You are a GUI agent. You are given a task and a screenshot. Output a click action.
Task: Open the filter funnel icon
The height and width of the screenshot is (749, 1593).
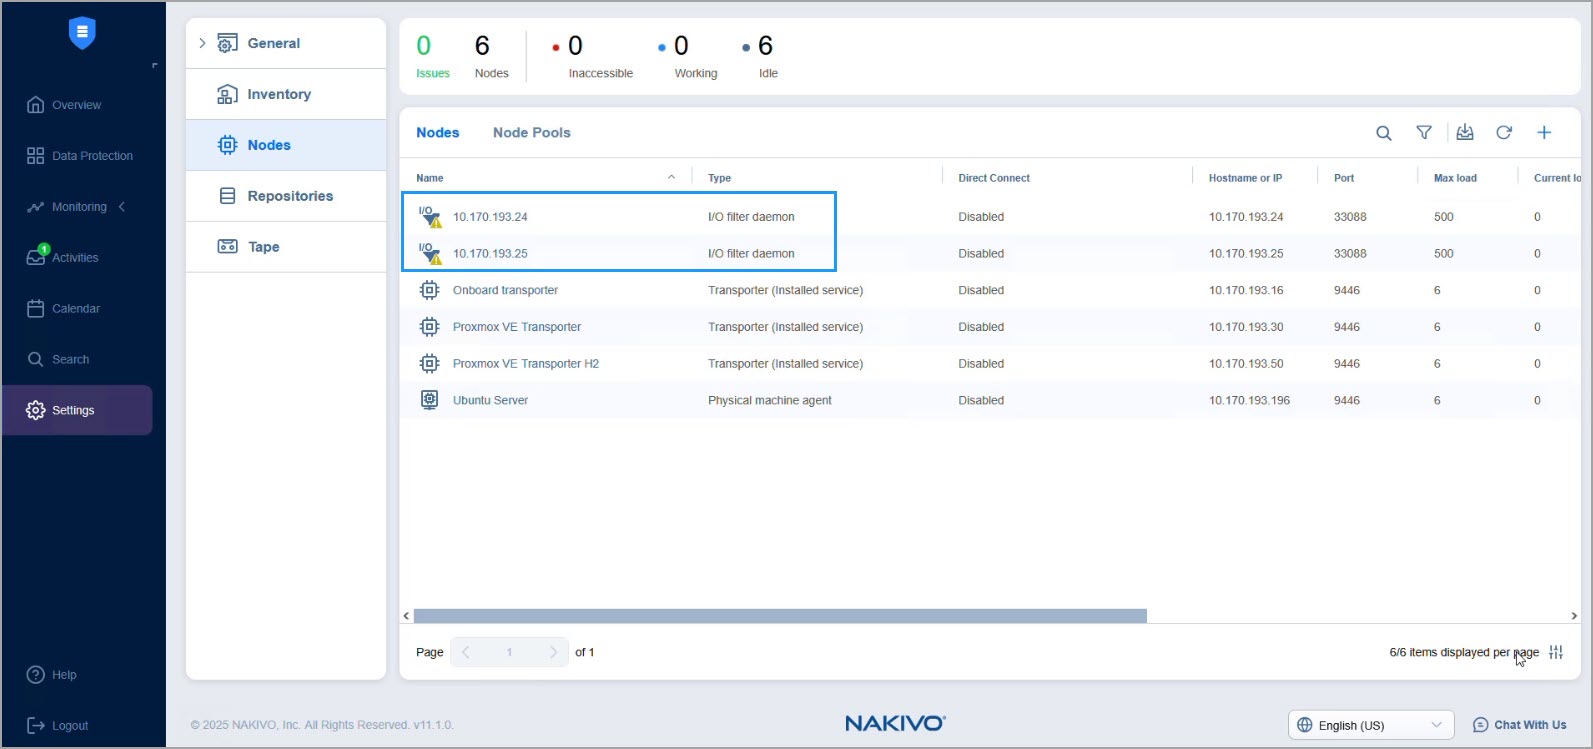coord(1424,133)
